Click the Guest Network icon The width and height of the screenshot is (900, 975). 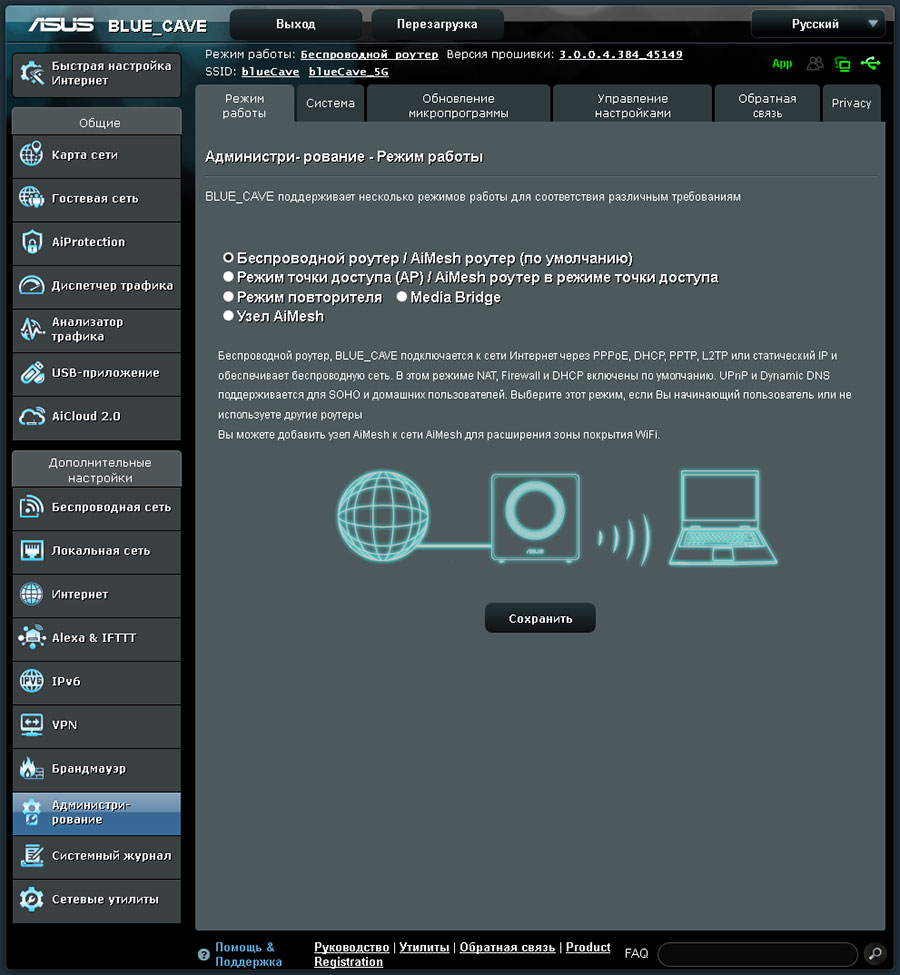coord(31,198)
